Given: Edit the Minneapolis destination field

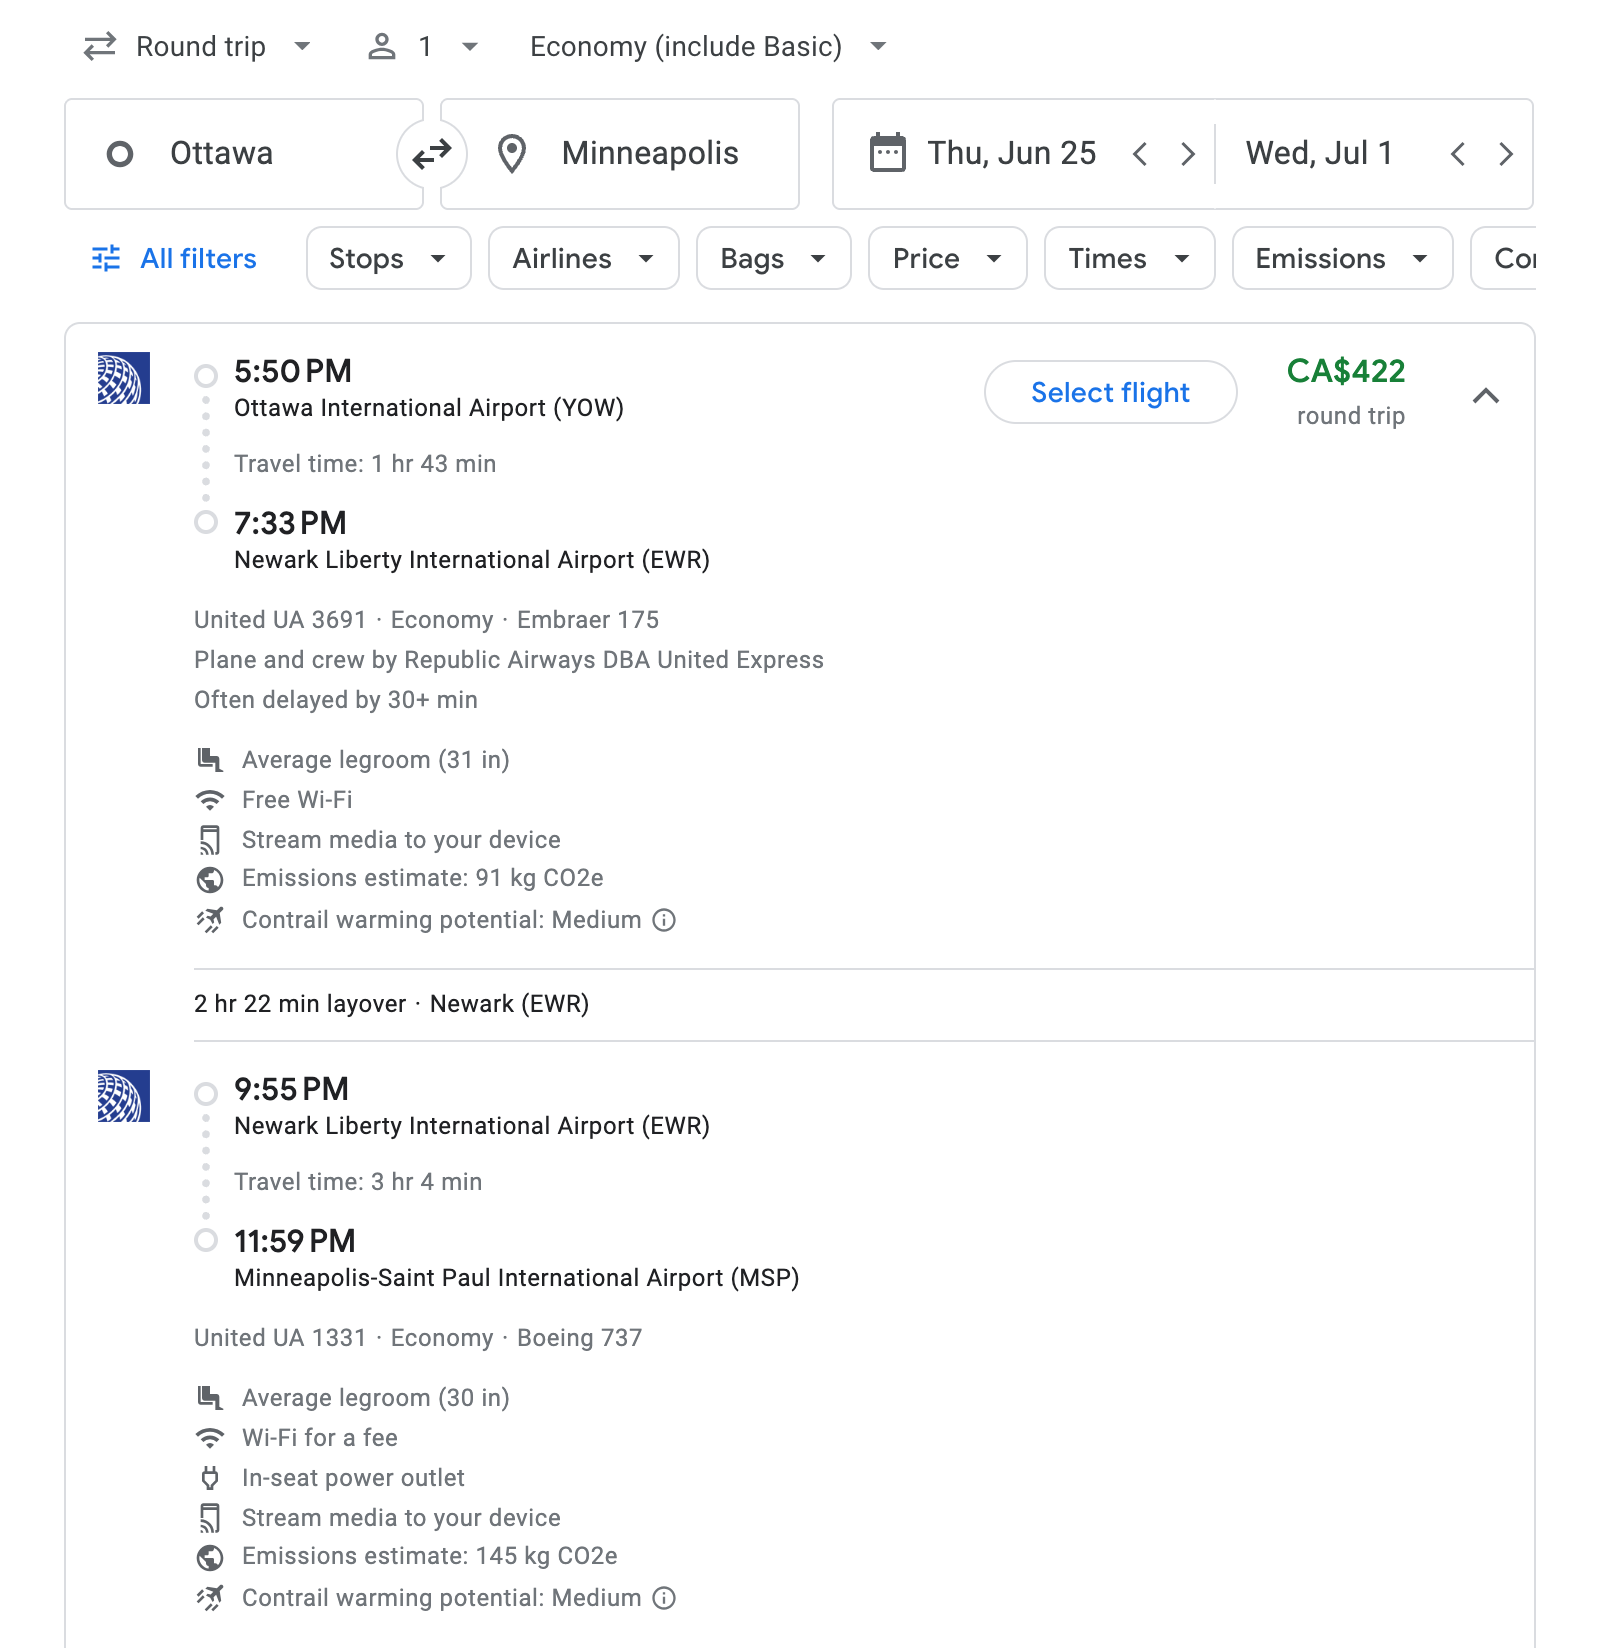Looking at the screenshot, I should point(649,154).
